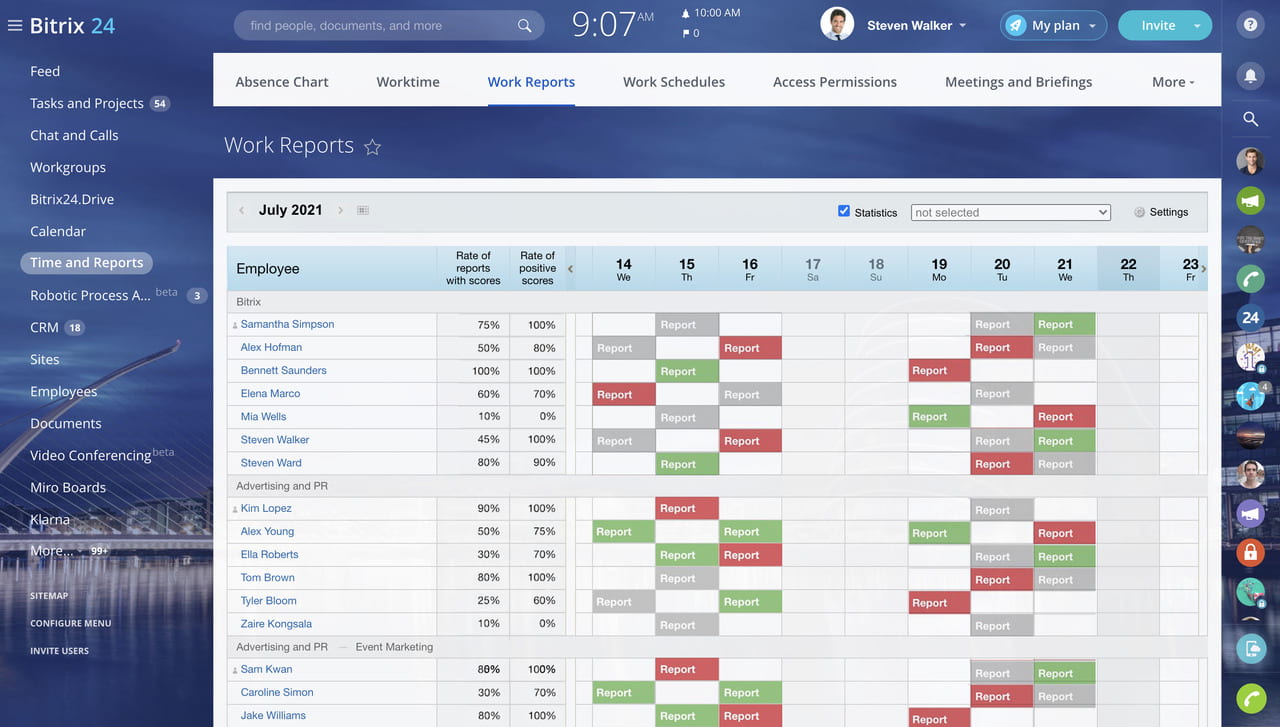The image size is (1280, 727).
Task: Open the Bitrix24 messenger 24 icon
Action: [x=1250, y=317]
